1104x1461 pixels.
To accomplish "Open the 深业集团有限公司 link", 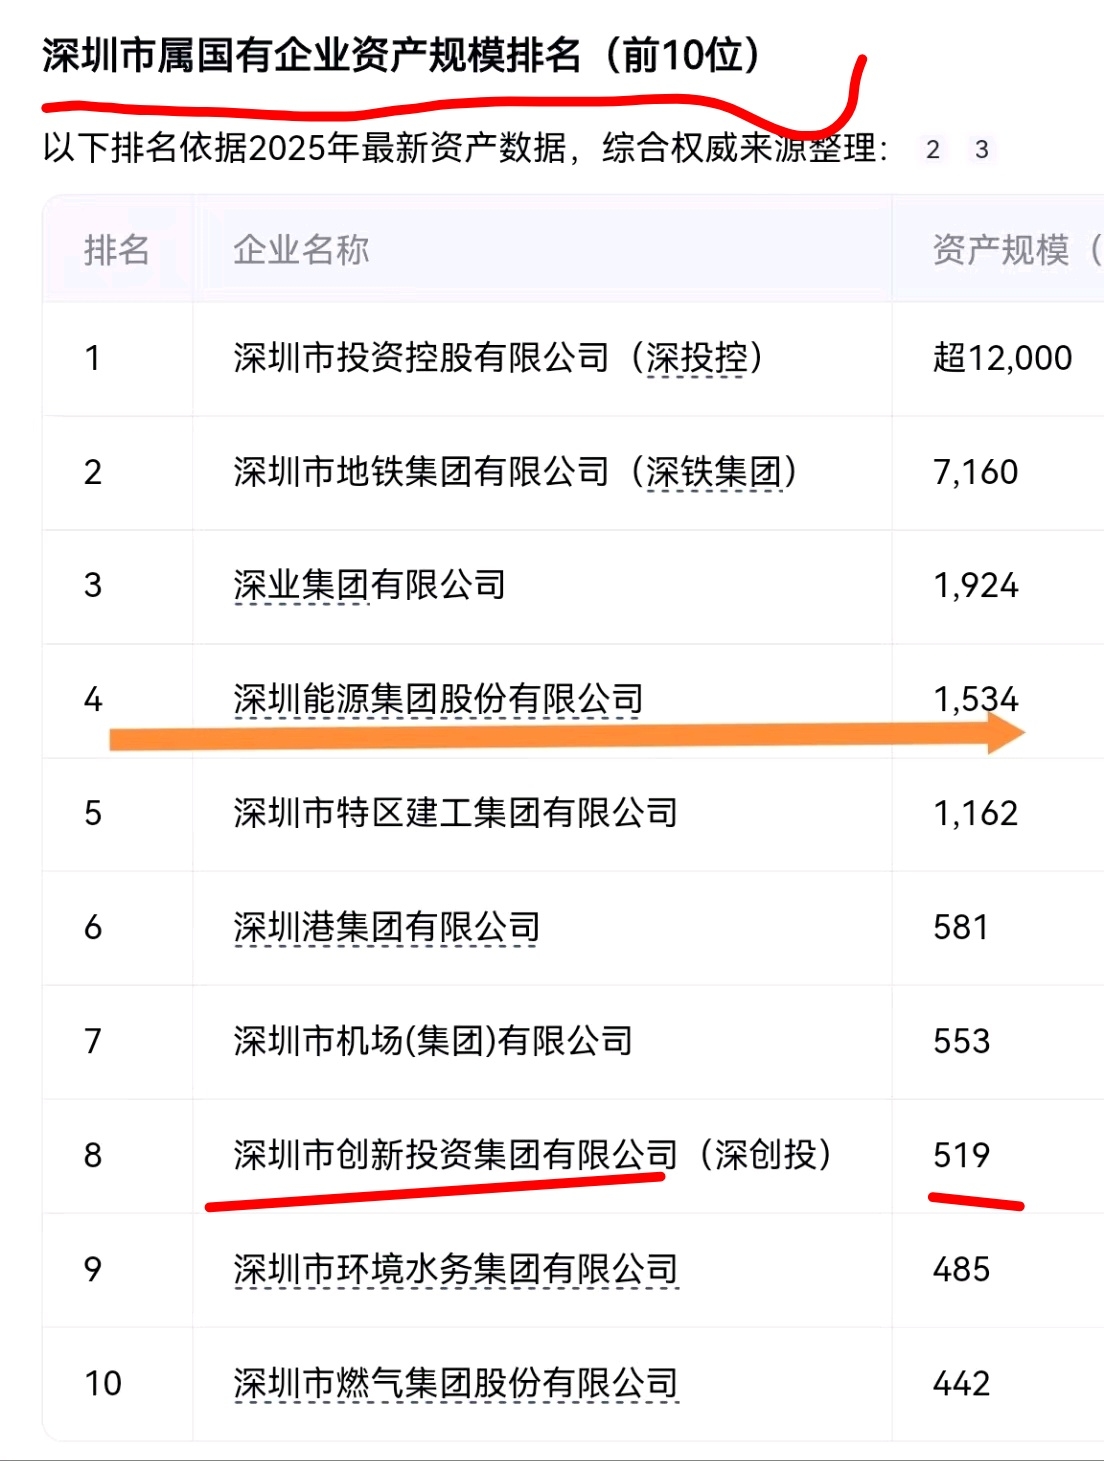I will point(370,585).
